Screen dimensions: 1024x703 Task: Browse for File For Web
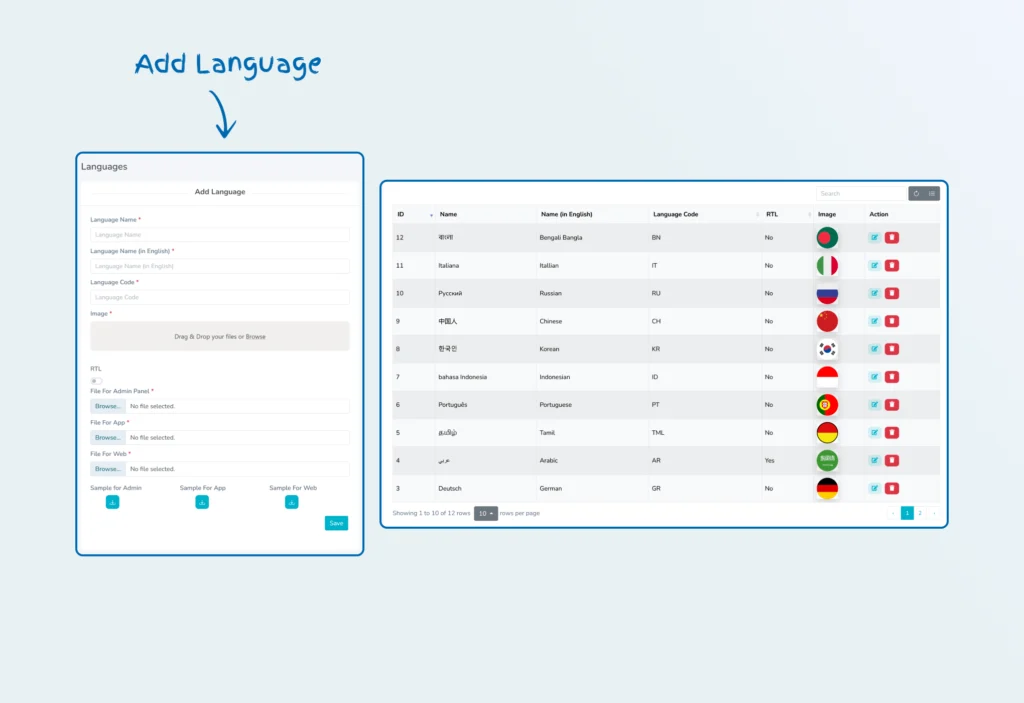[108, 469]
